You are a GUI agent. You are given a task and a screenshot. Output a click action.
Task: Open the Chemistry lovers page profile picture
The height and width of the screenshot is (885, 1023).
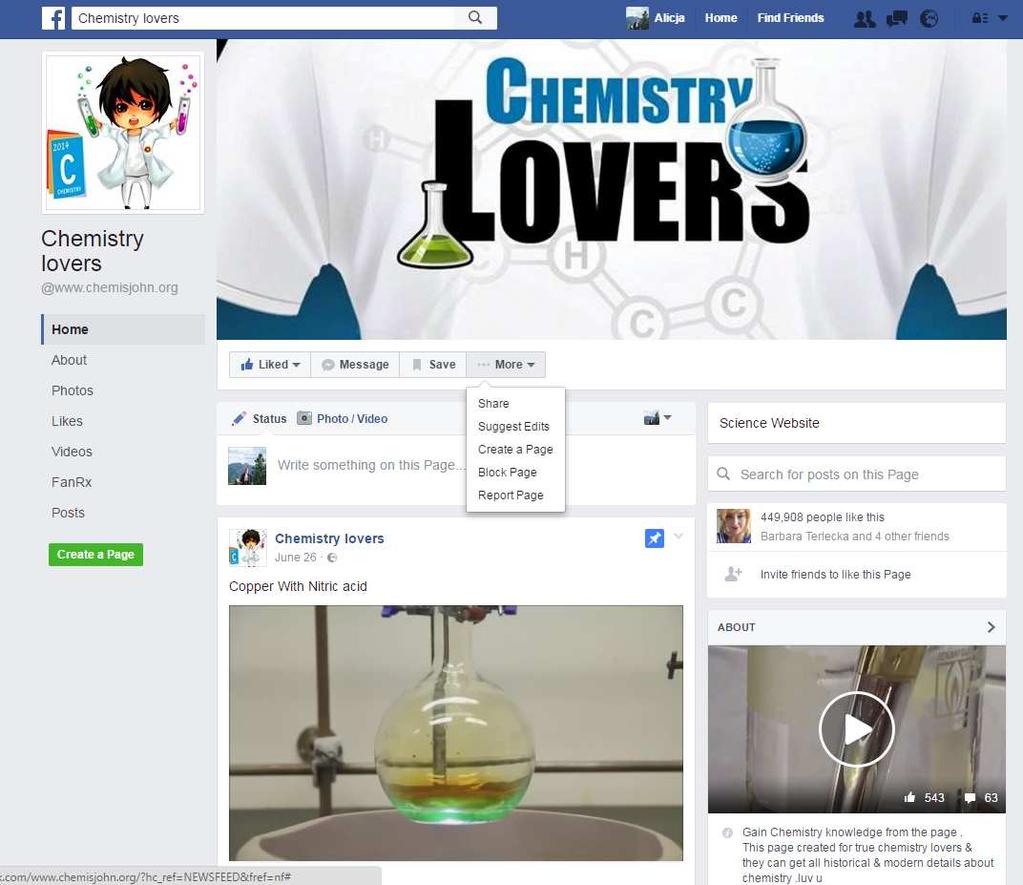123,133
